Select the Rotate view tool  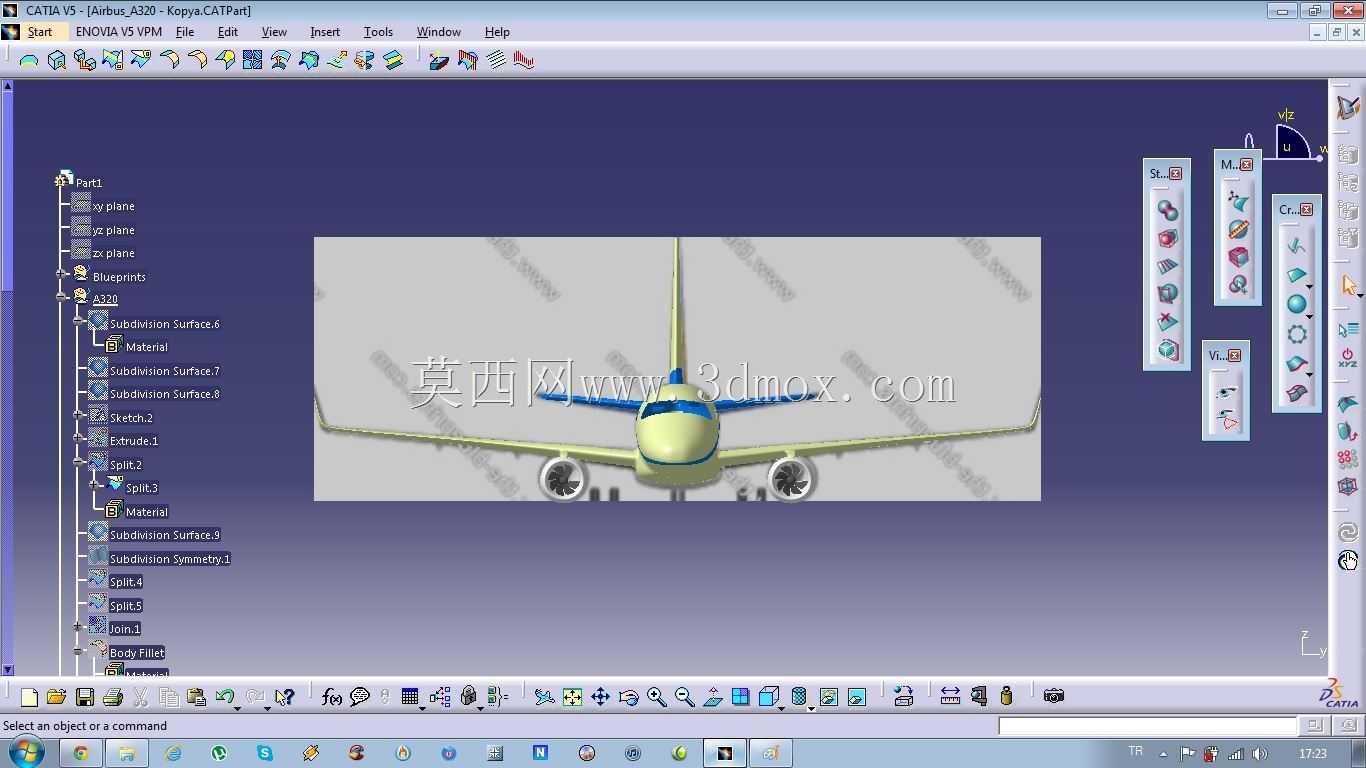(628, 697)
